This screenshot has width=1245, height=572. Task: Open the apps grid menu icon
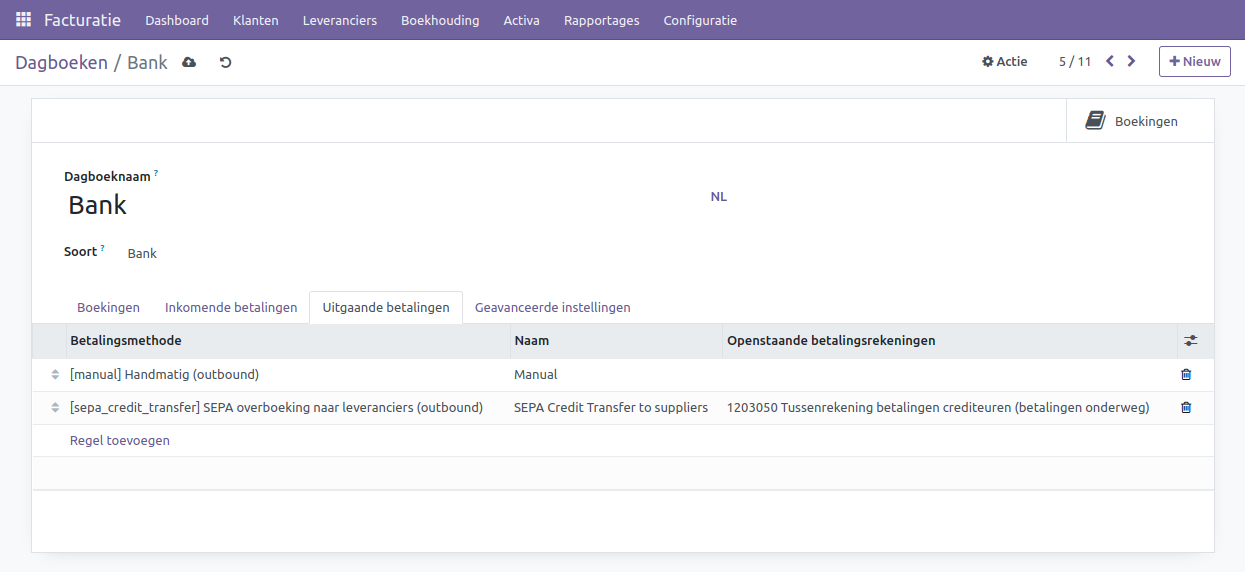(x=23, y=20)
